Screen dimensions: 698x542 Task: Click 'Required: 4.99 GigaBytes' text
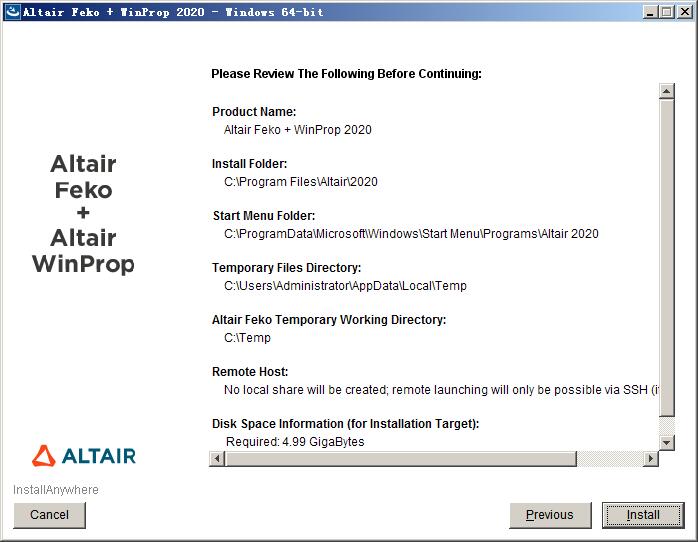click(x=295, y=442)
